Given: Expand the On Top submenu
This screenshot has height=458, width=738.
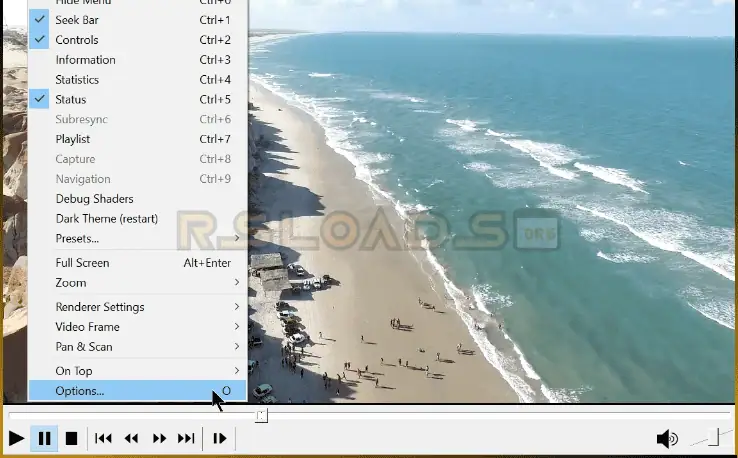Looking at the screenshot, I should tap(137, 371).
